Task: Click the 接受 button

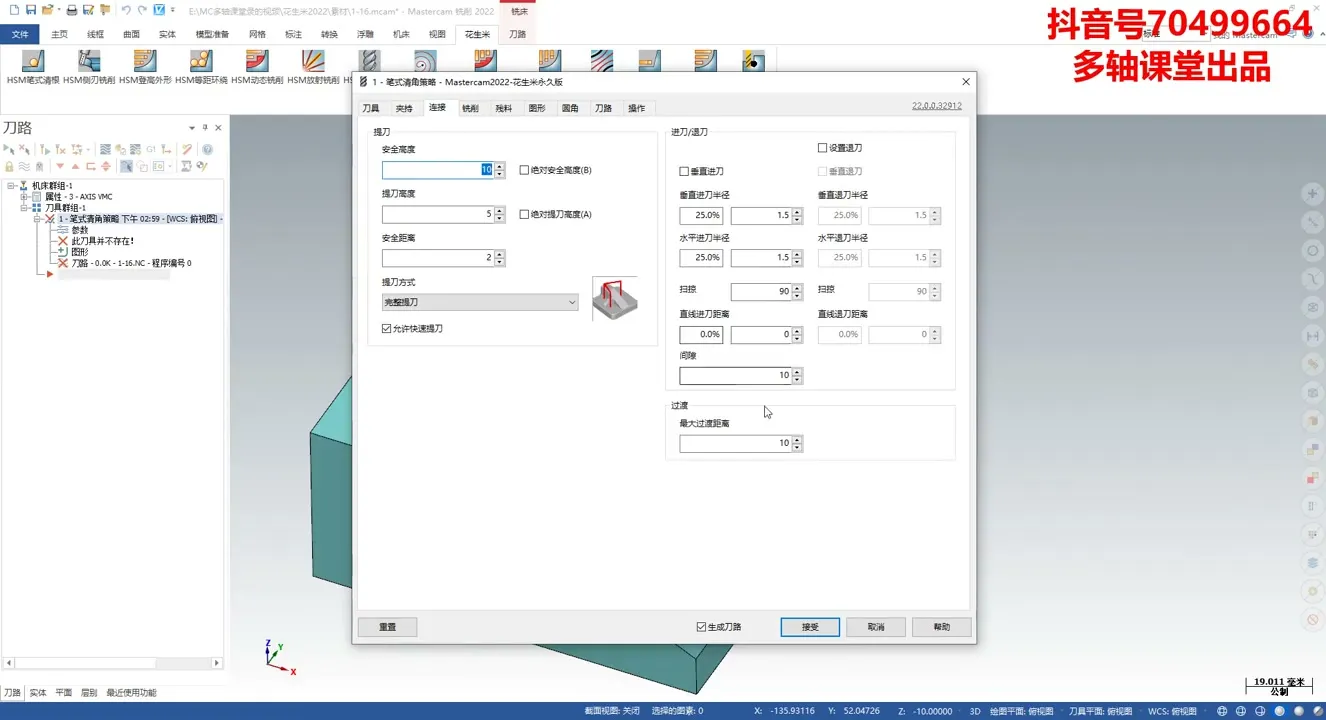Action: click(810, 627)
